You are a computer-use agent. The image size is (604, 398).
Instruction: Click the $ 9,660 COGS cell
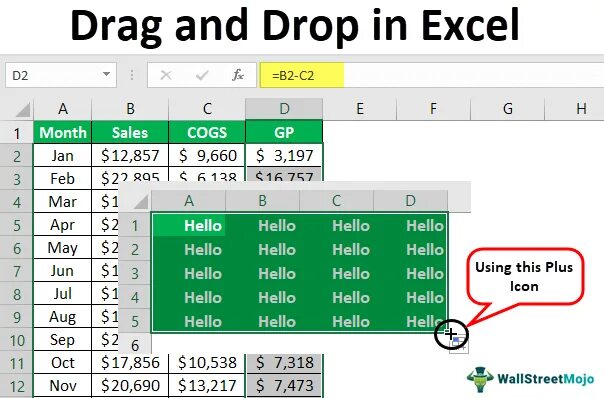207,156
